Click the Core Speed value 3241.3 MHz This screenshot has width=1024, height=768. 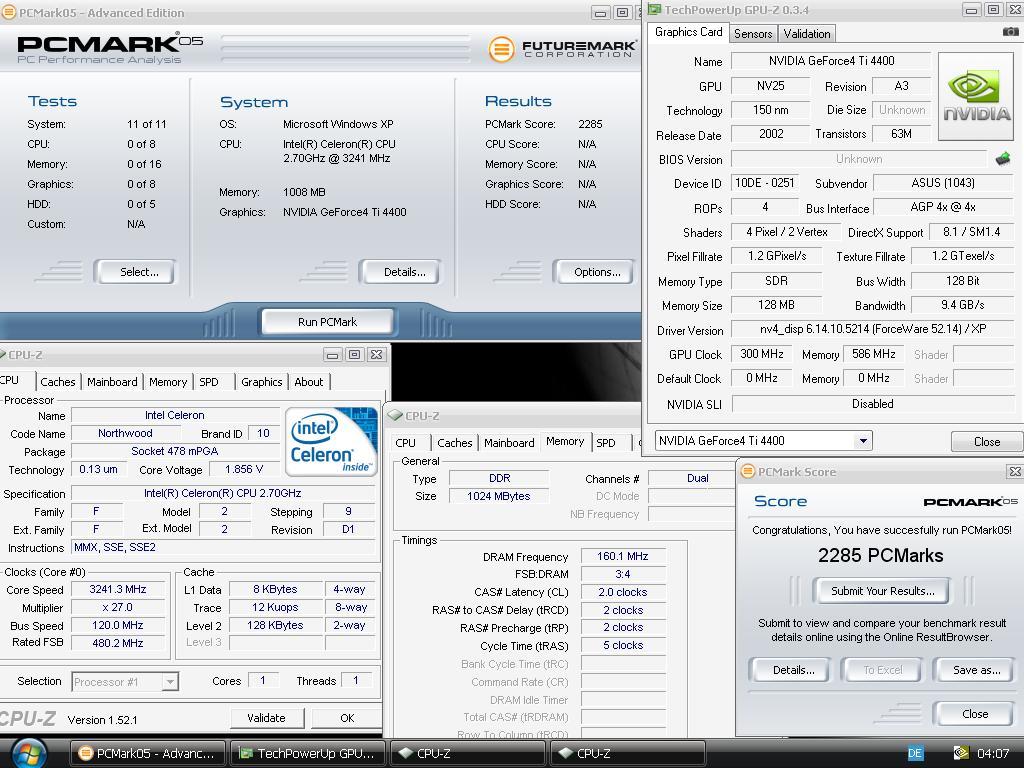coord(118,589)
